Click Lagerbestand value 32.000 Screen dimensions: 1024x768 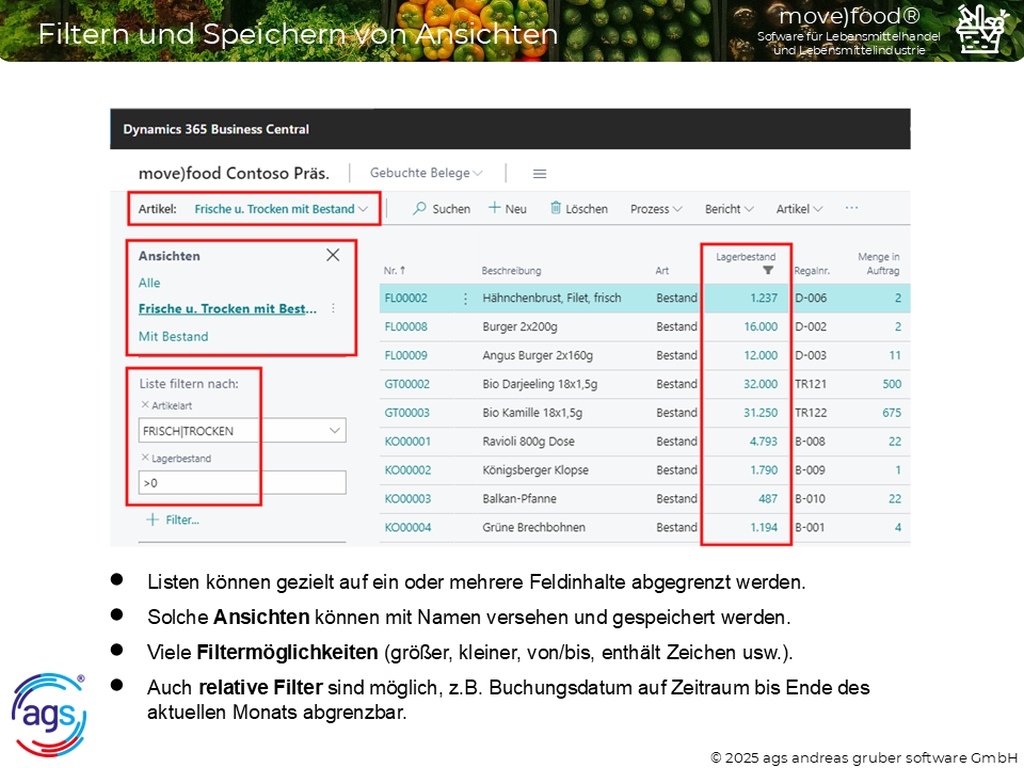[x=760, y=384]
